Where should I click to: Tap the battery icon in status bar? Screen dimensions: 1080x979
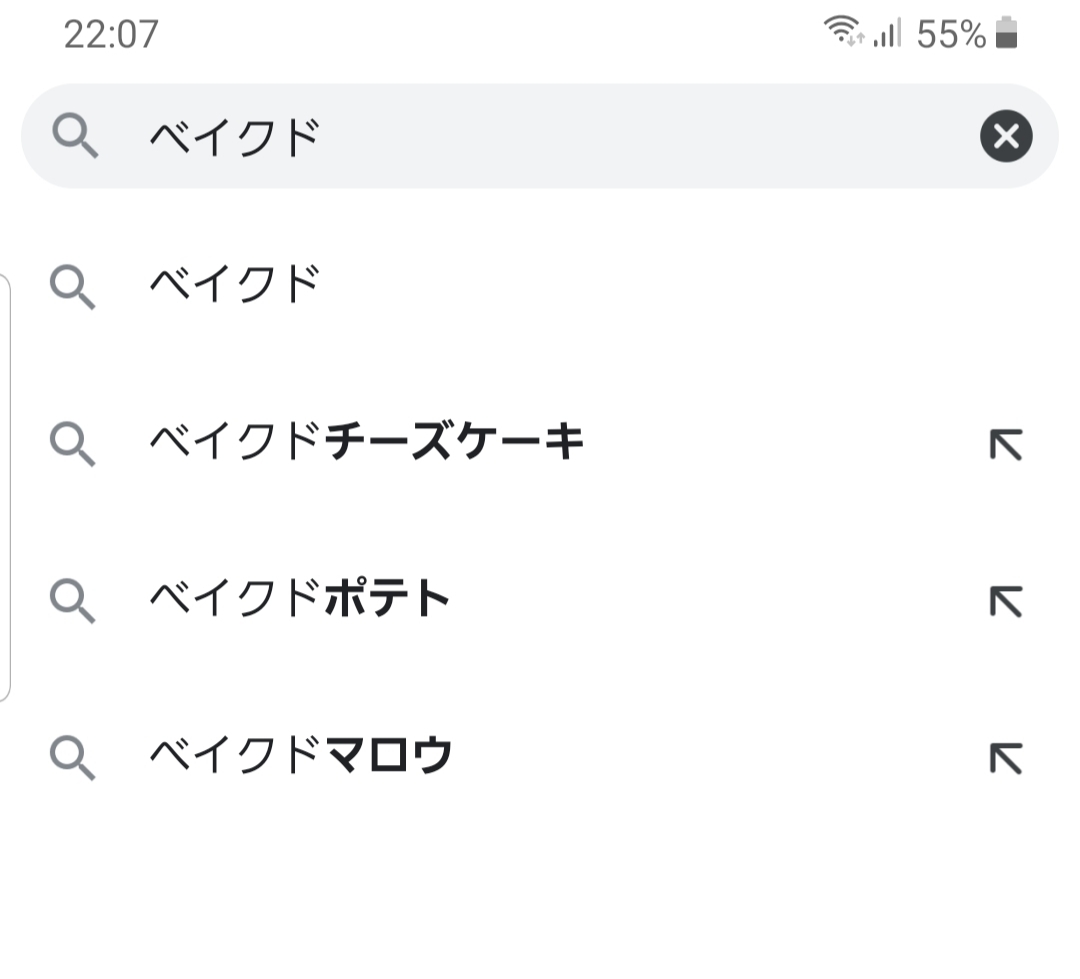[x=1006, y=33]
